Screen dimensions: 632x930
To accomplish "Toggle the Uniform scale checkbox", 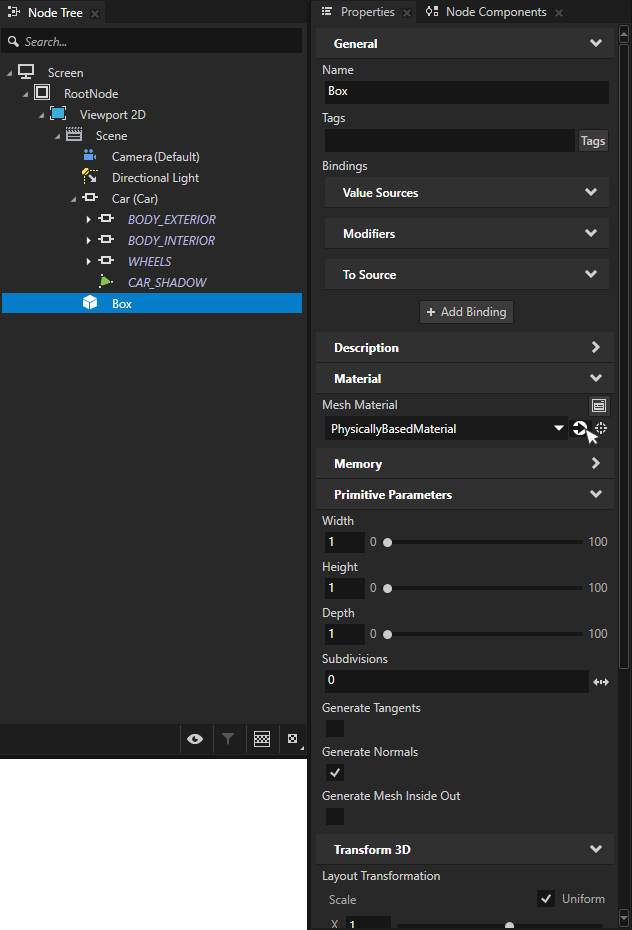I will [x=546, y=899].
